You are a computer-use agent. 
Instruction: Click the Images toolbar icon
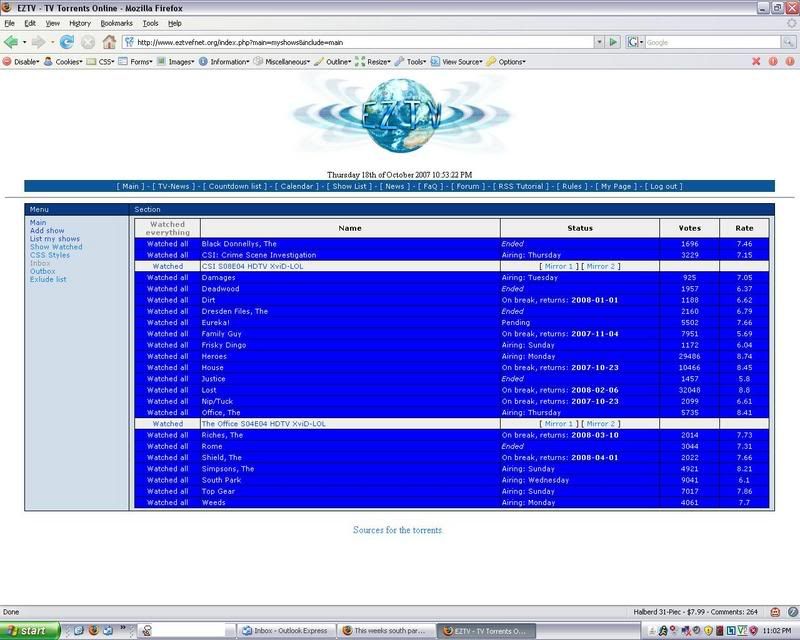(161, 62)
